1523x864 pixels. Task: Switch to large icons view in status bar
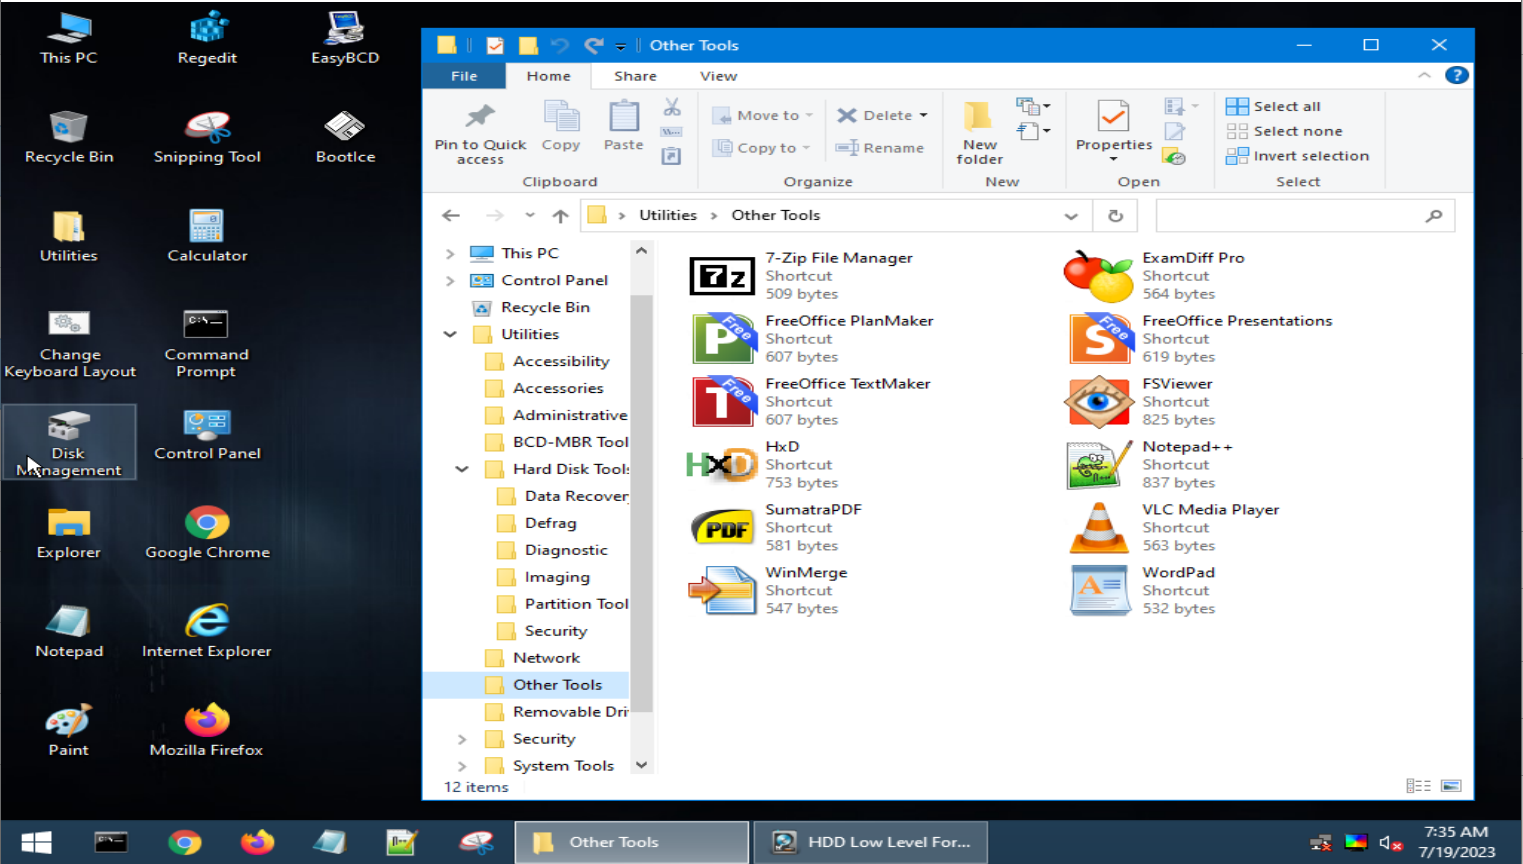tap(1452, 786)
